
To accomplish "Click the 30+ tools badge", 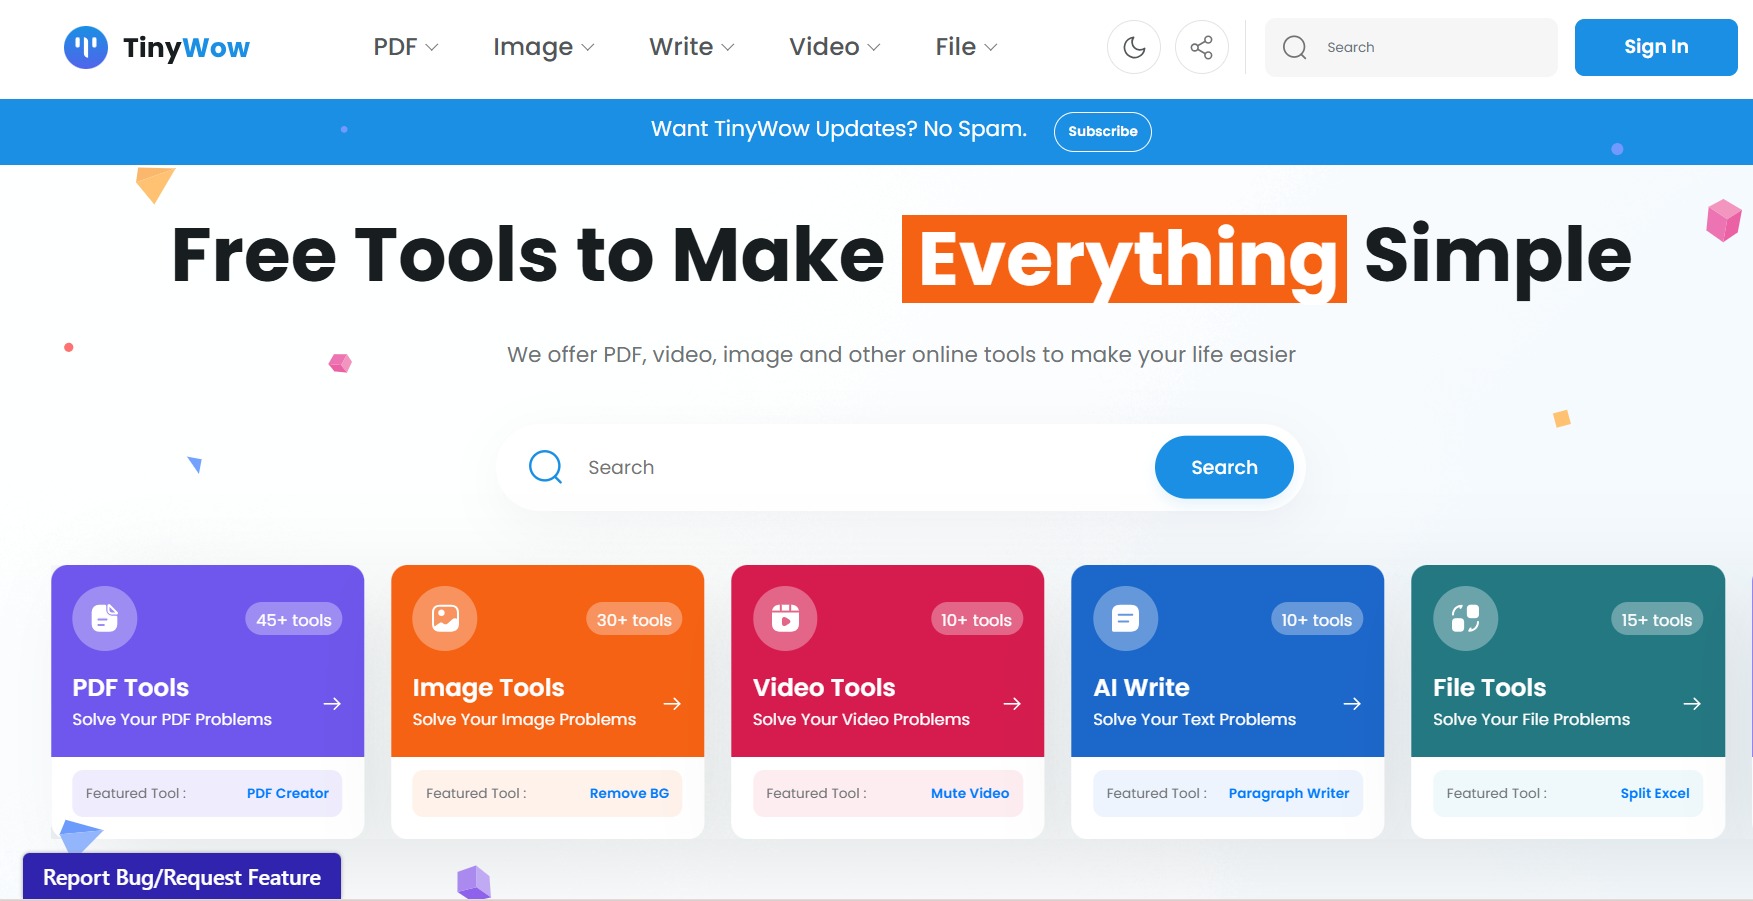I will [634, 620].
